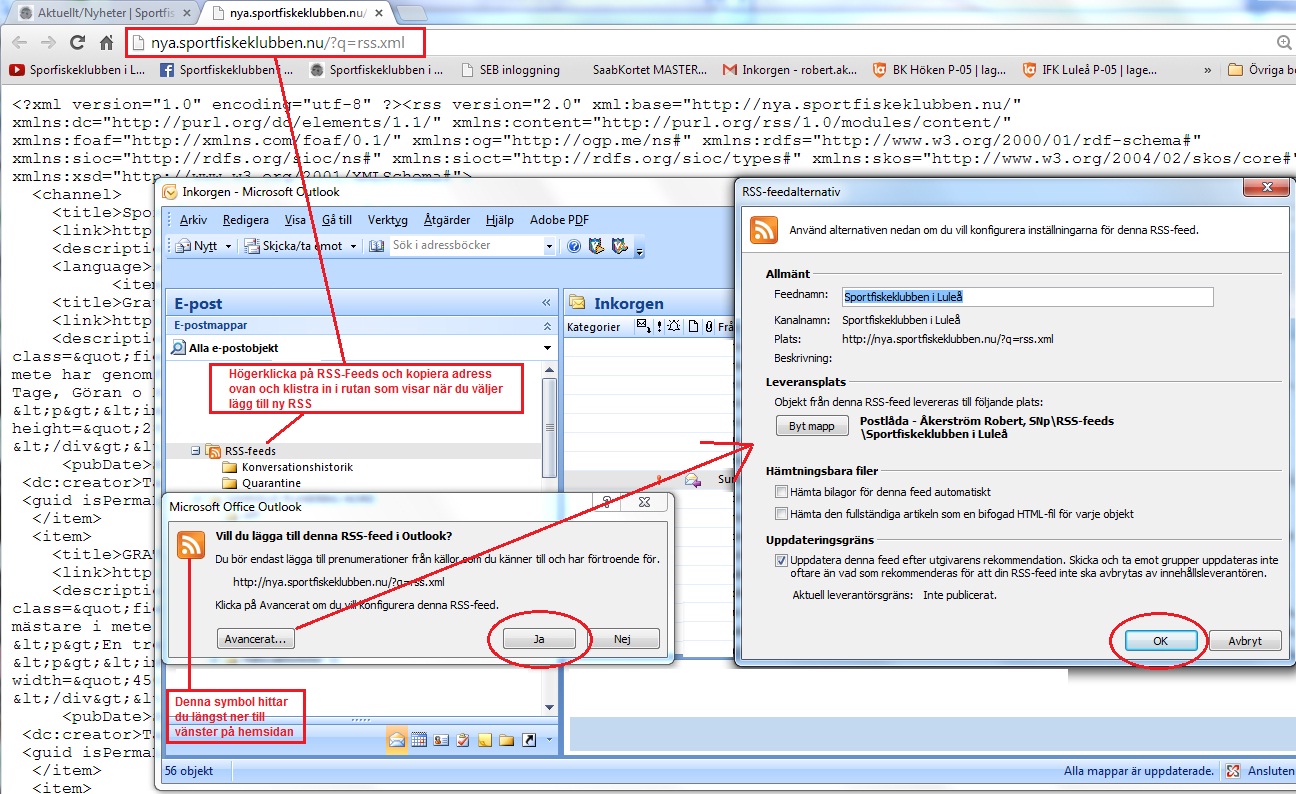The height and width of the screenshot is (794, 1296).
Task: Open the Adobe PDF menu
Action: [559, 220]
